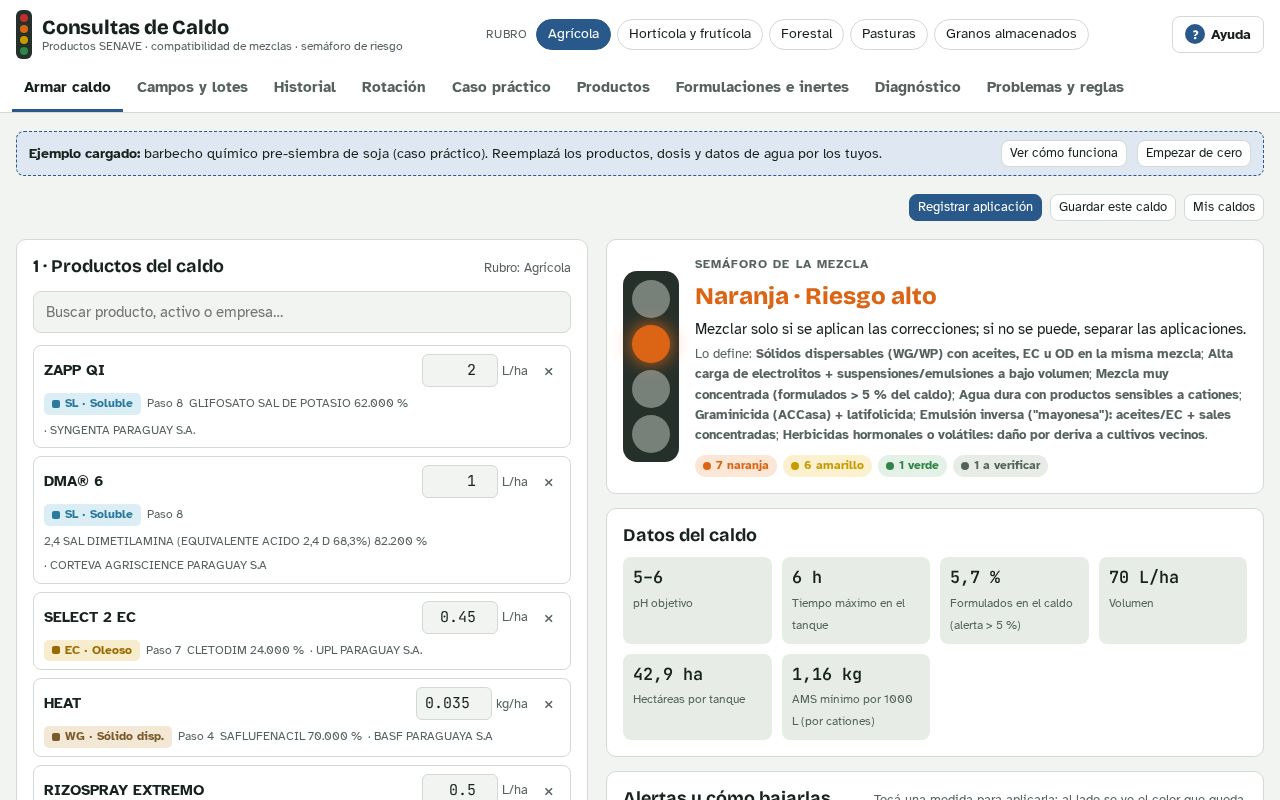
Task: Click Guardar este caldo button
Action: [1113, 207]
